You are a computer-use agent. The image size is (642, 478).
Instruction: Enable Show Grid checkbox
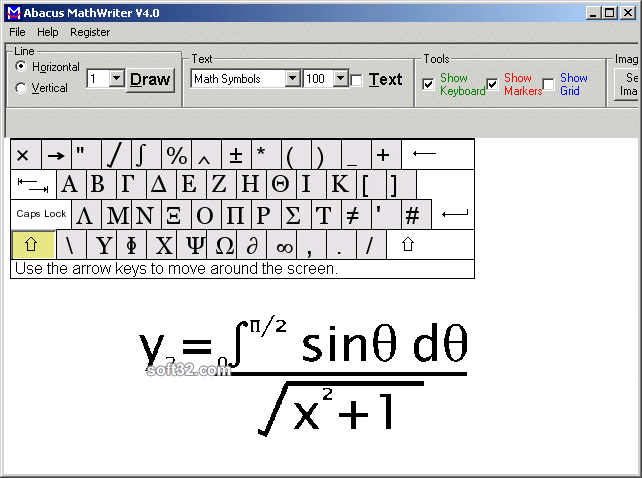(x=548, y=84)
